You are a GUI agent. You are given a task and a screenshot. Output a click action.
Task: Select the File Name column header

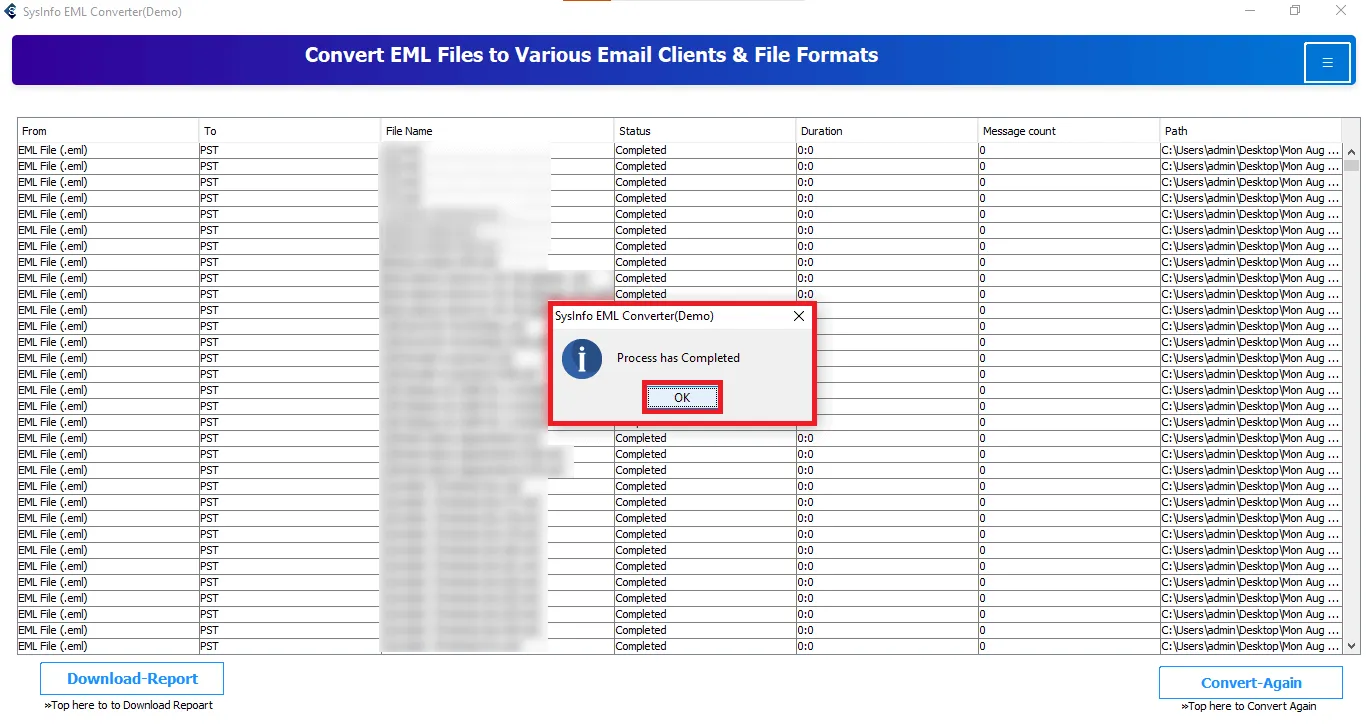[497, 131]
